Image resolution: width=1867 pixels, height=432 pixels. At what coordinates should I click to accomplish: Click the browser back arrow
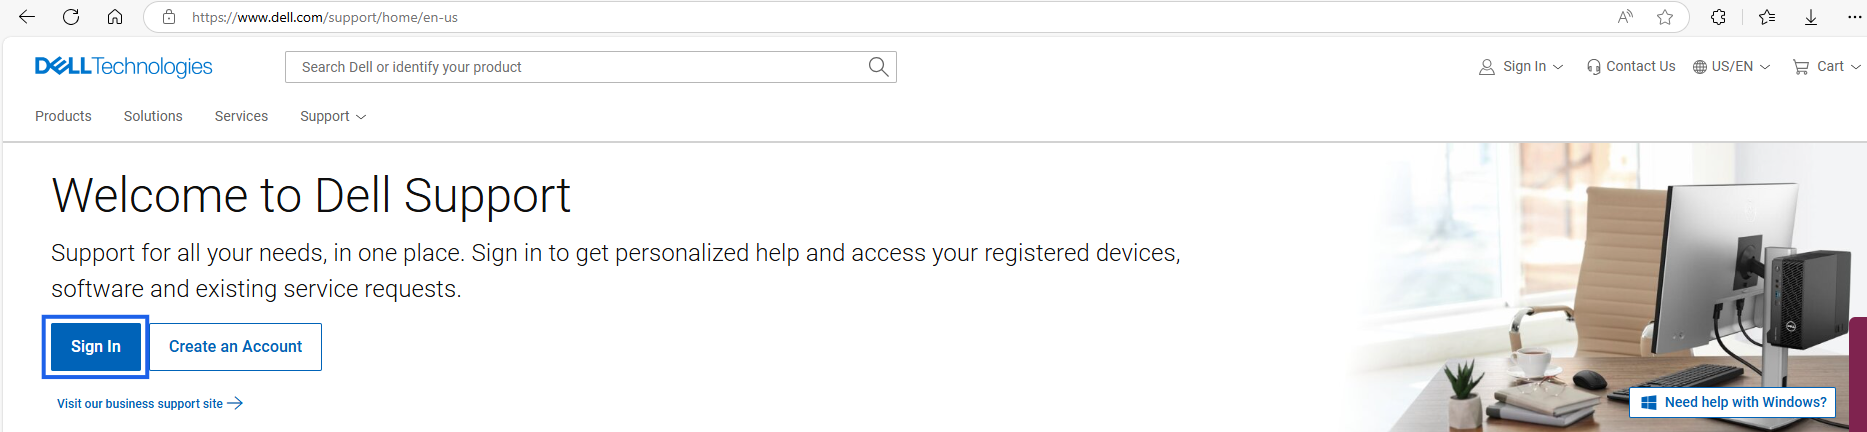click(27, 17)
